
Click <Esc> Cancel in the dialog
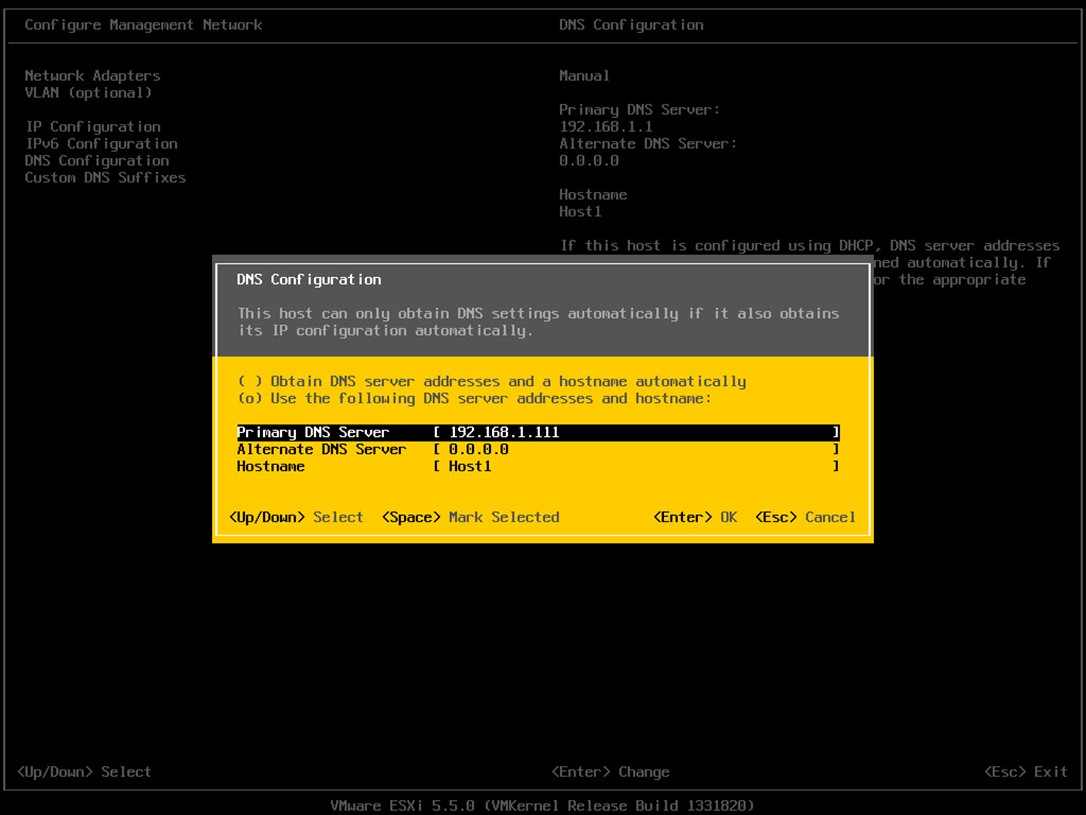[805, 517]
